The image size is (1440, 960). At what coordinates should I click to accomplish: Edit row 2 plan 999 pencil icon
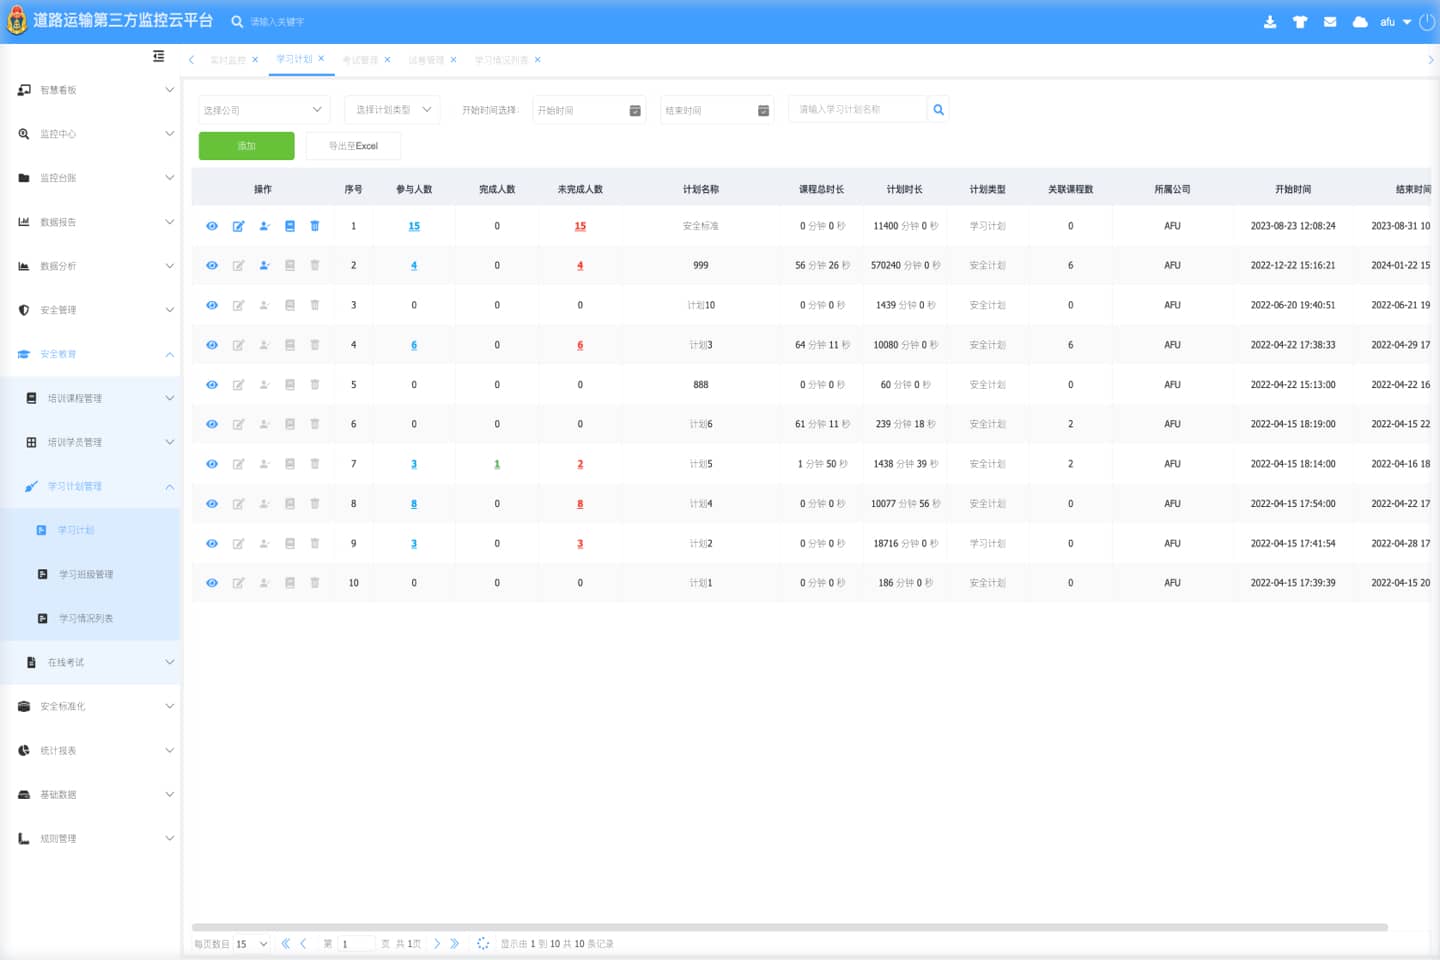[x=238, y=266]
